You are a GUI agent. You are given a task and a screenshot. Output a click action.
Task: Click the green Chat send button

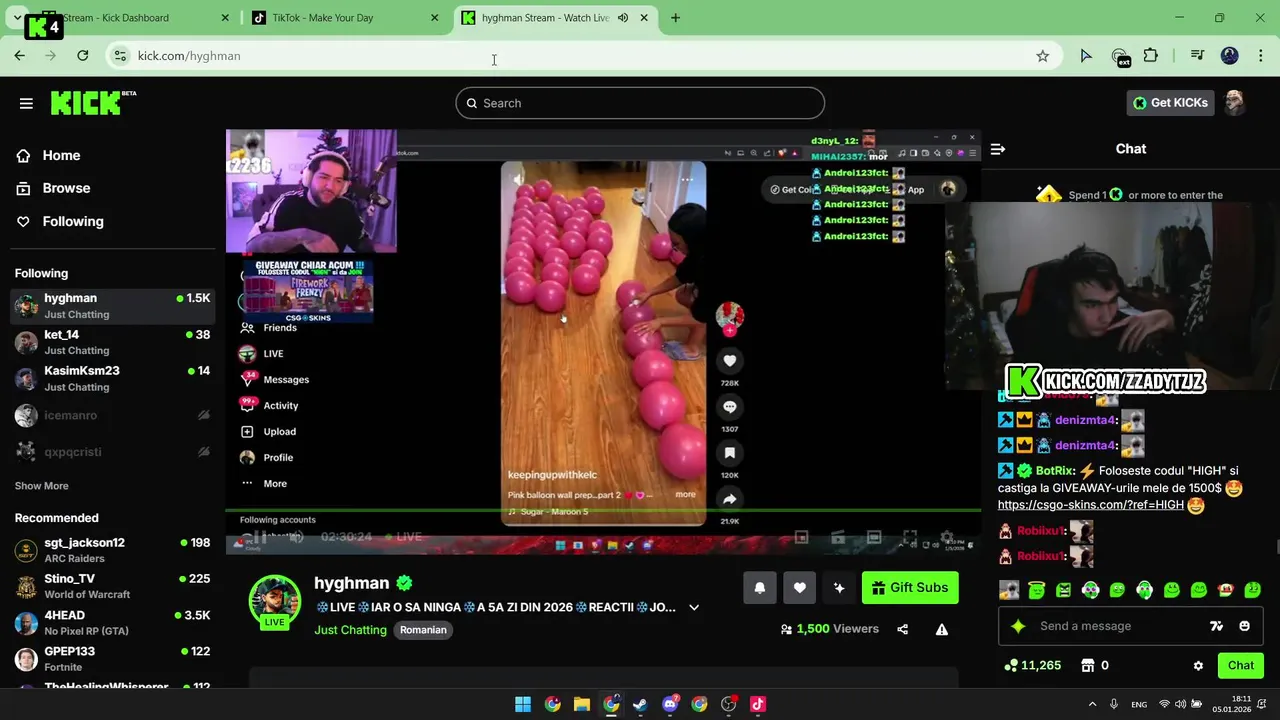pos(1240,665)
